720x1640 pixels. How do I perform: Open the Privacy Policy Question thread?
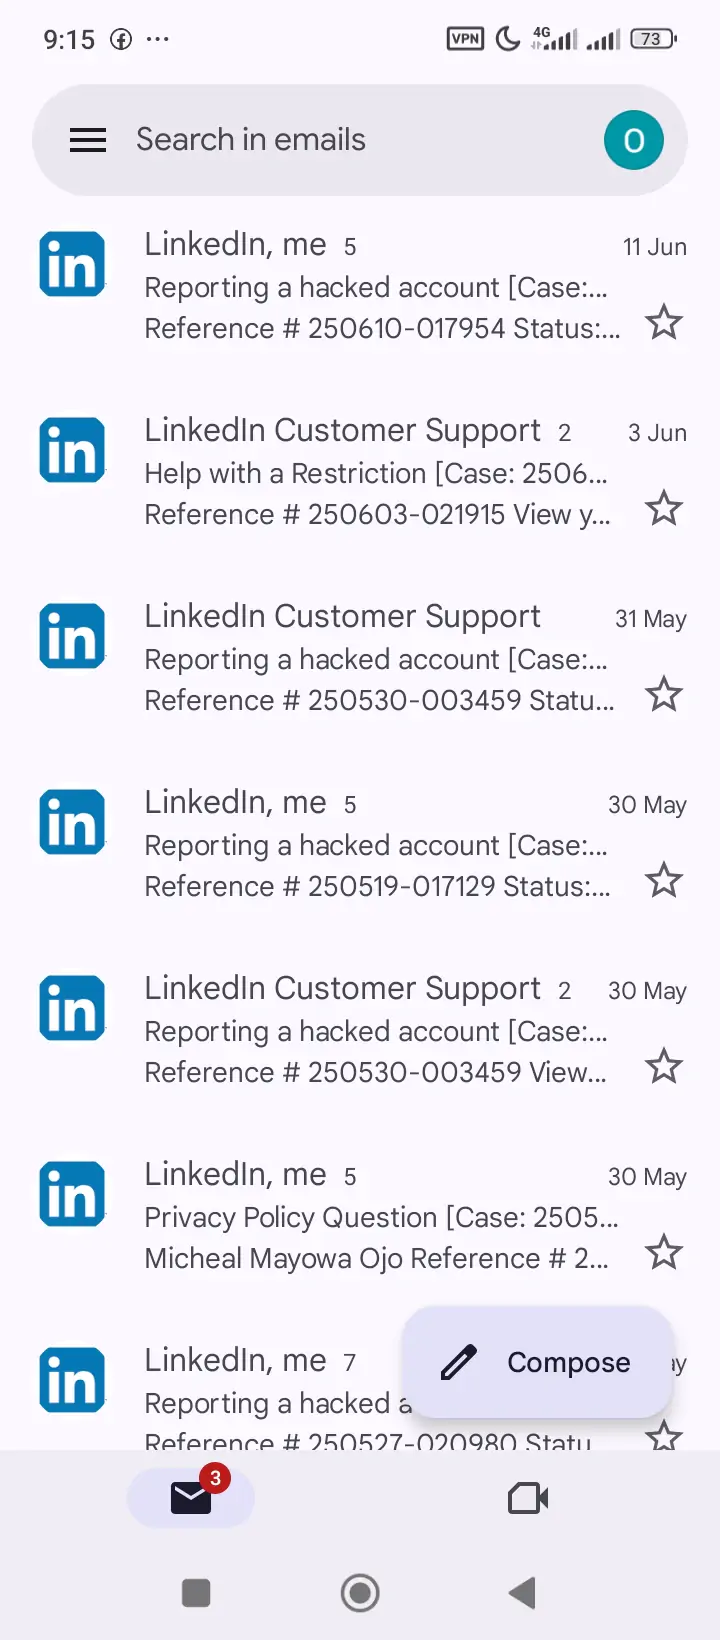[x=380, y=1217]
